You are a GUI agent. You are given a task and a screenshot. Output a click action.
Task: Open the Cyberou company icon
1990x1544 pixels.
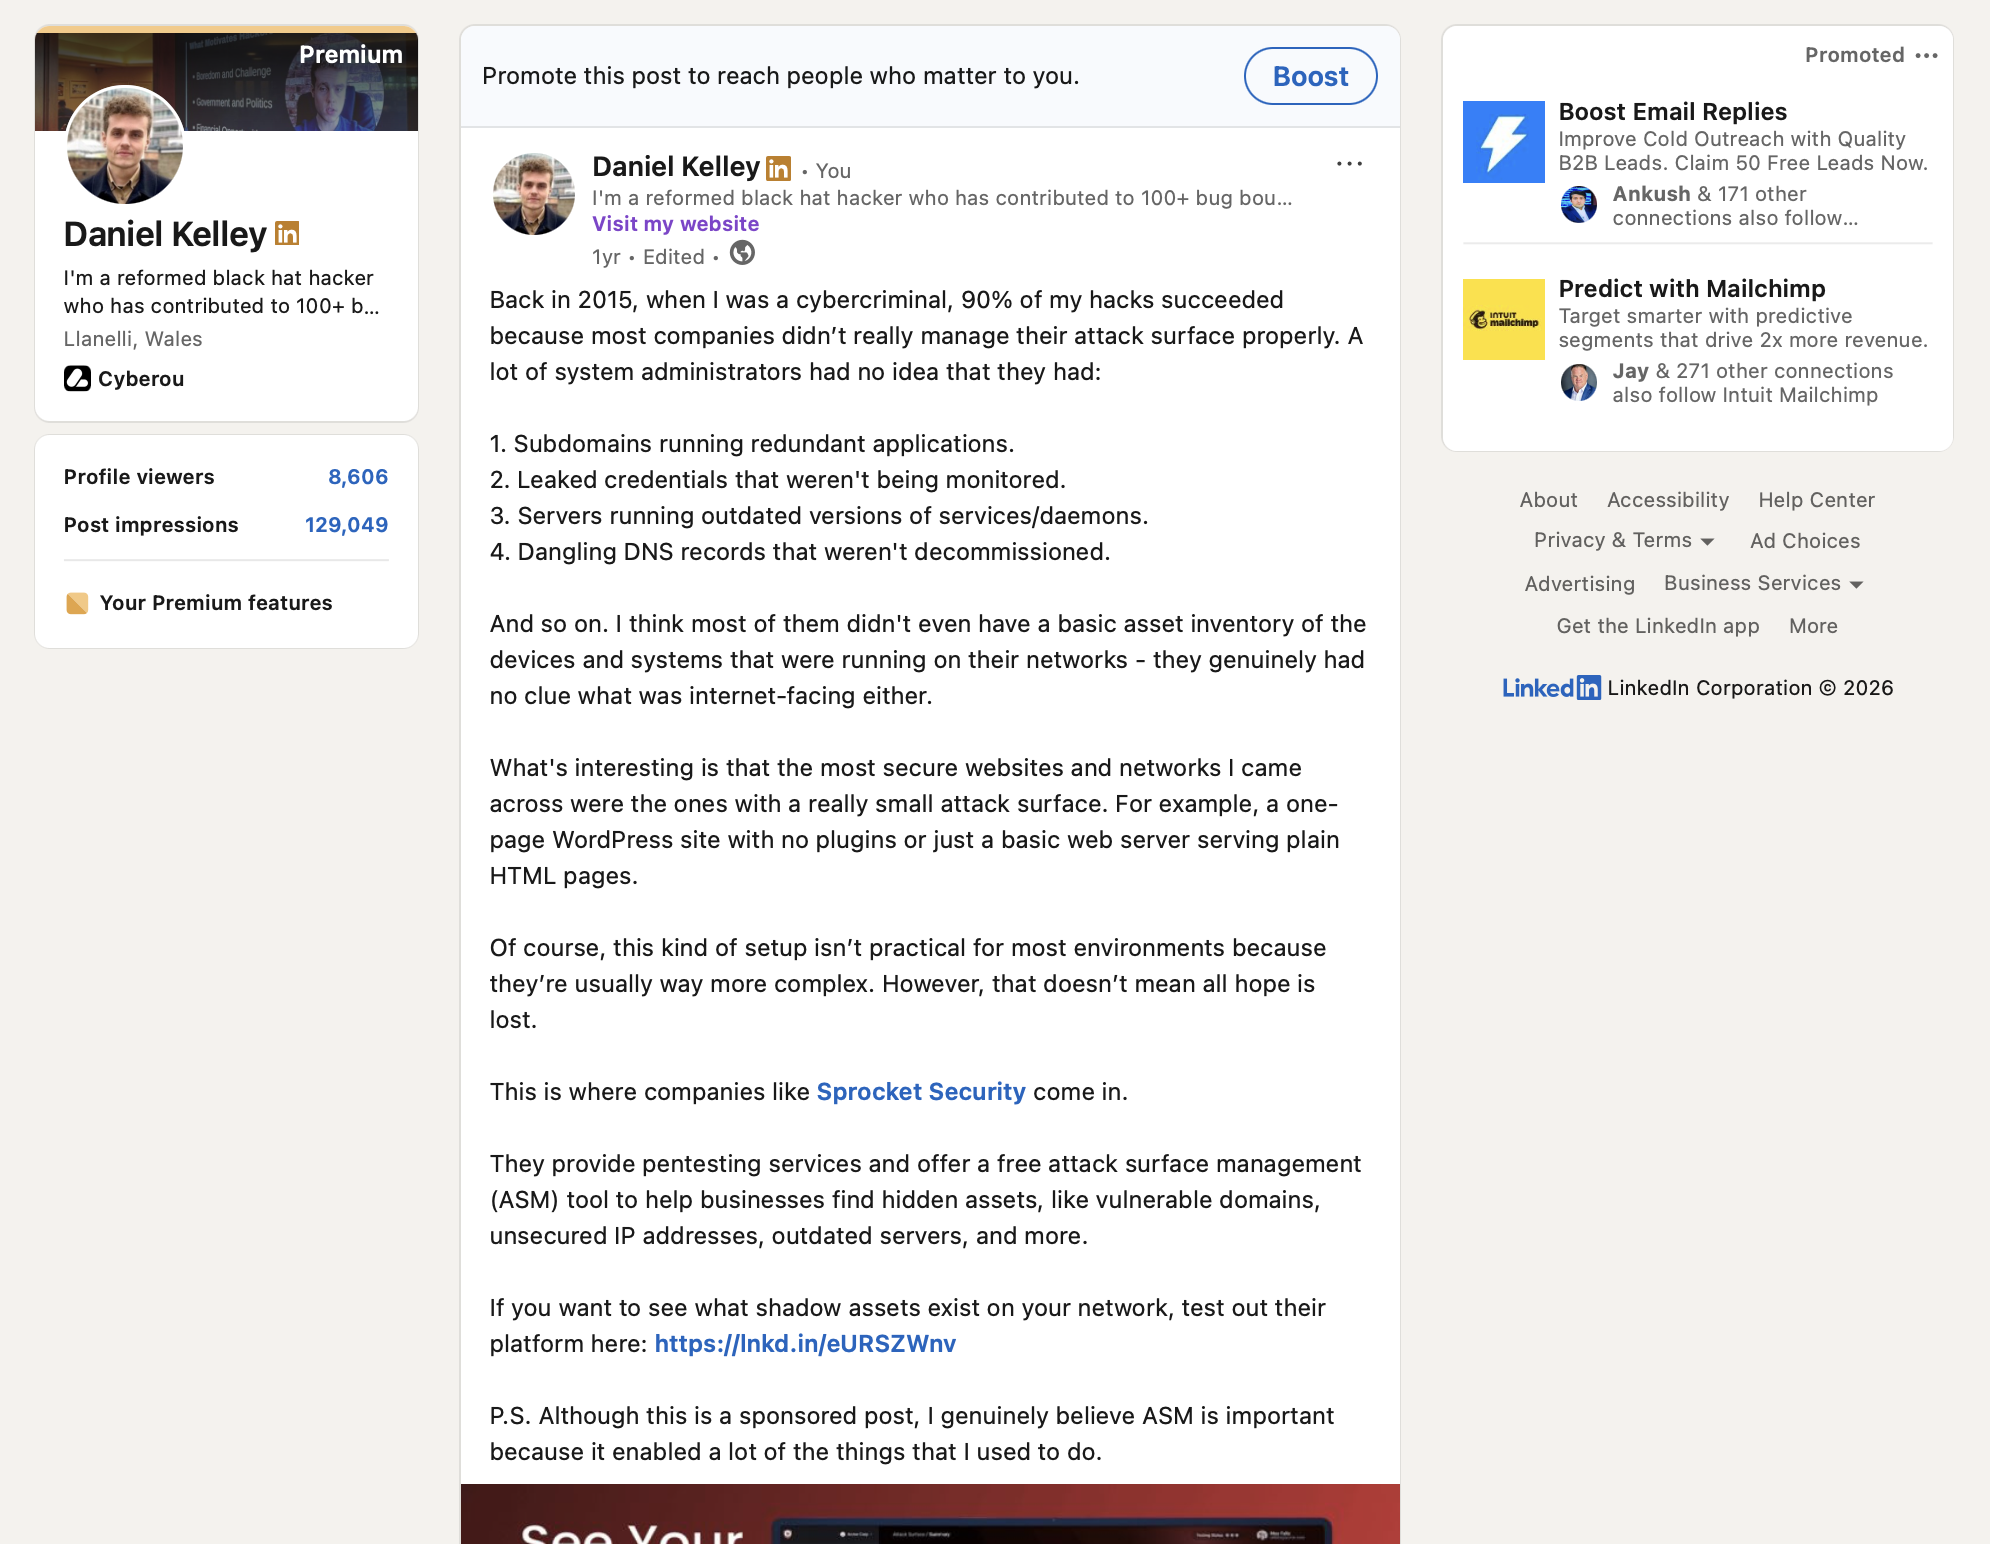point(77,379)
